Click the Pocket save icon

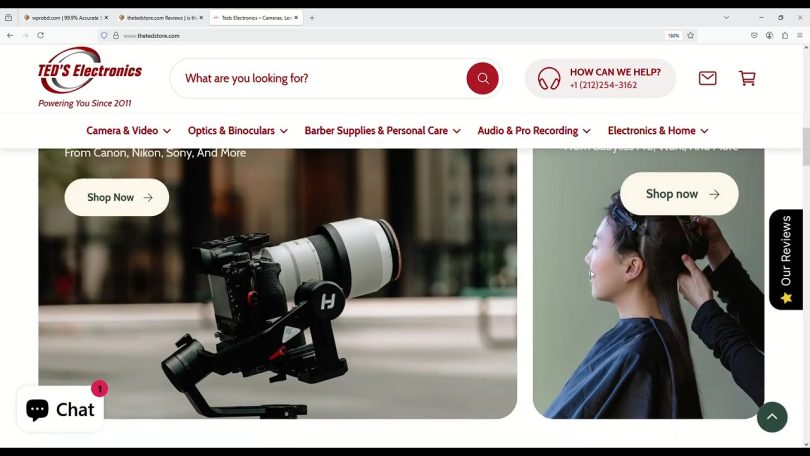(x=754, y=36)
